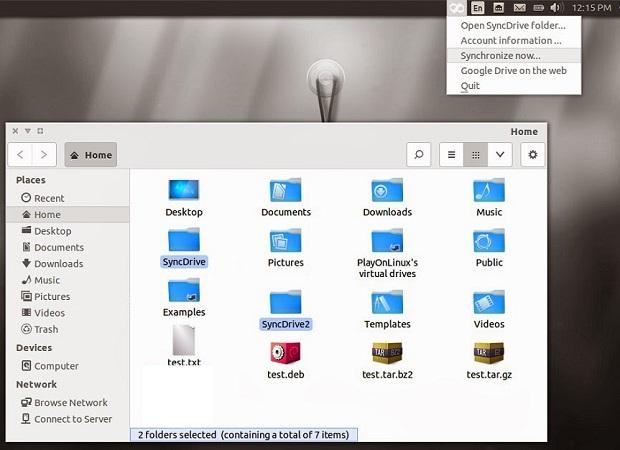
Task: Open Desktop in the Places sidebar
Action: (x=68, y=231)
